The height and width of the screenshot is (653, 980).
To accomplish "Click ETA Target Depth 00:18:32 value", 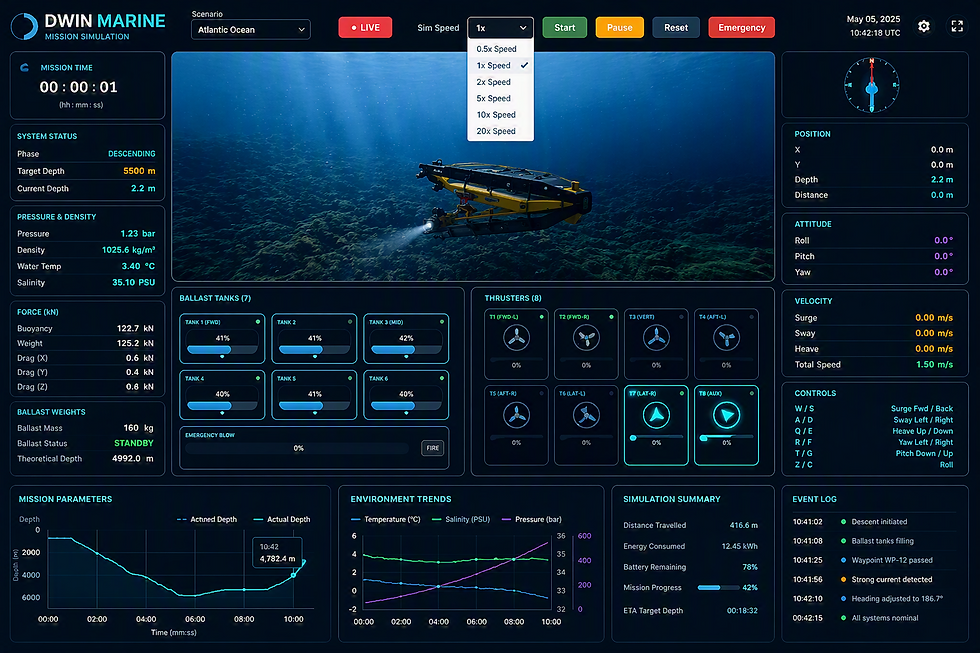I will coord(742,611).
